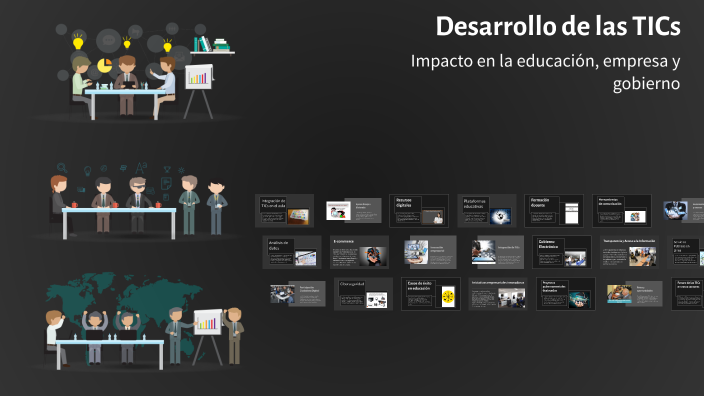This screenshot has height=396, width=704.
Task: Open the 'Recursos digitales' slide thumbnail
Action: 419,211
